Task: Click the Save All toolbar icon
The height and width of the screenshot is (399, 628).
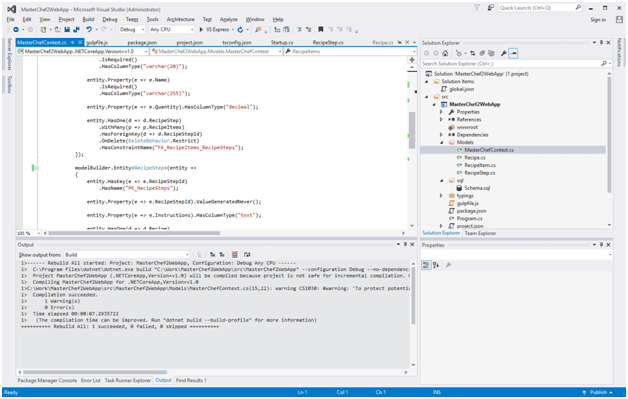Action: 76,30
